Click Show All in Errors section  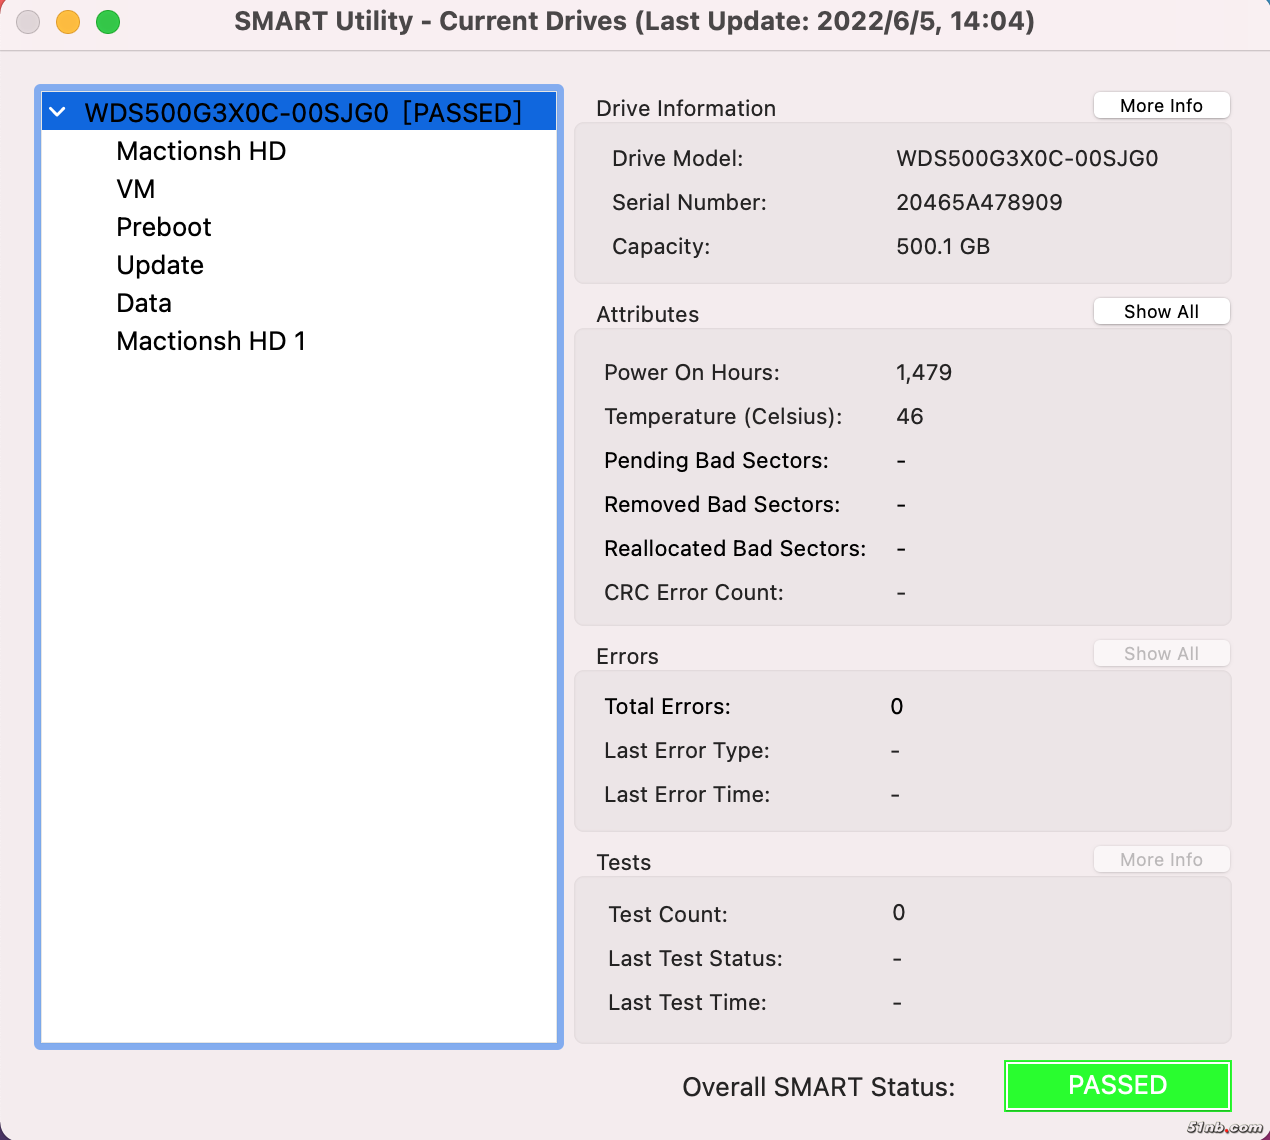(x=1161, y=654)
